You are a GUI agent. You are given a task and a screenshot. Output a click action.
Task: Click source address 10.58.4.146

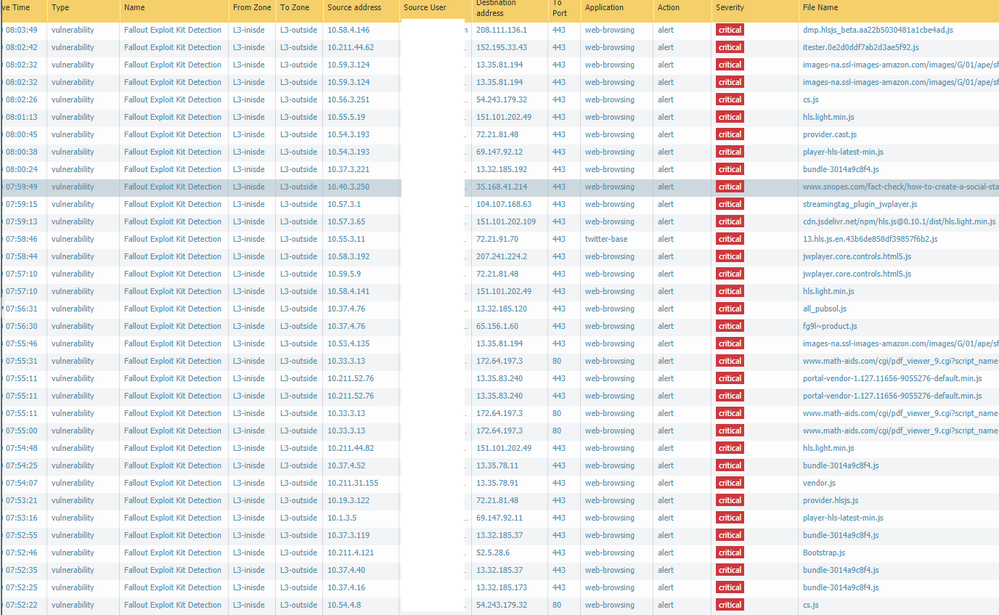[349, 30]
